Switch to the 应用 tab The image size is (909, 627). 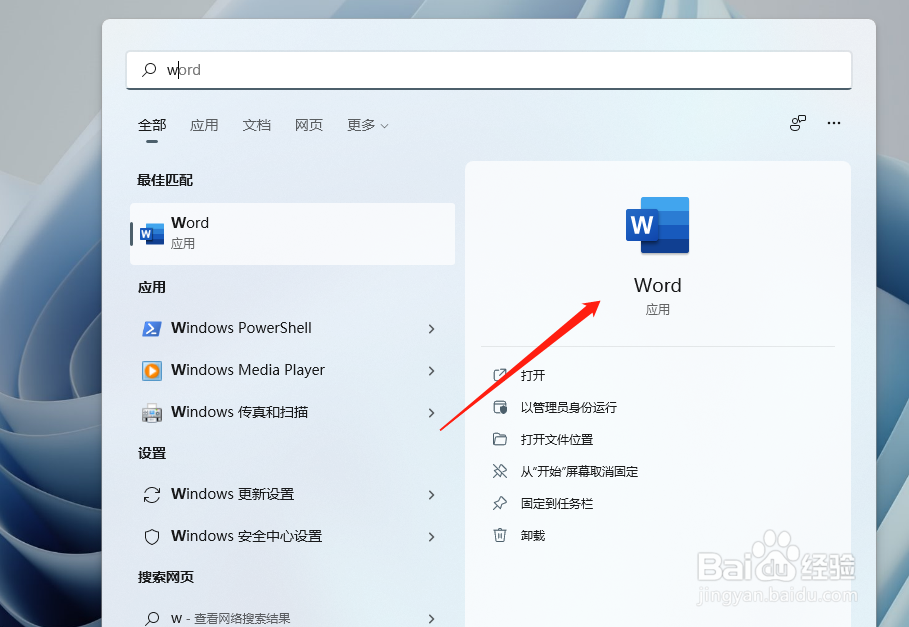click(x=204, y=125)
